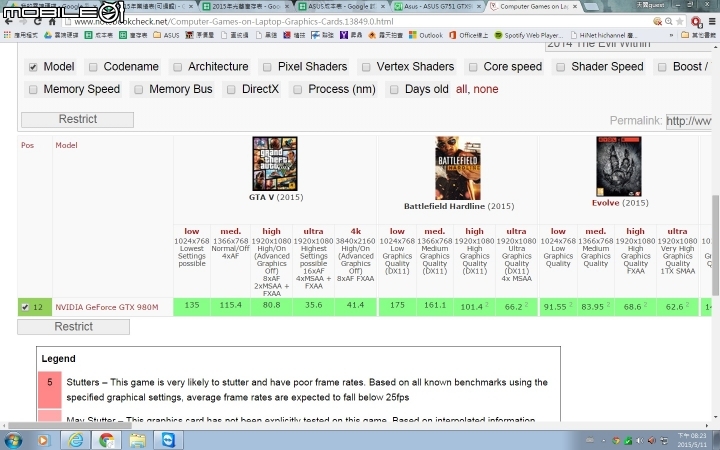Enable the Core speed checkbox
The image size is (720, 450).
click(473, 67)
